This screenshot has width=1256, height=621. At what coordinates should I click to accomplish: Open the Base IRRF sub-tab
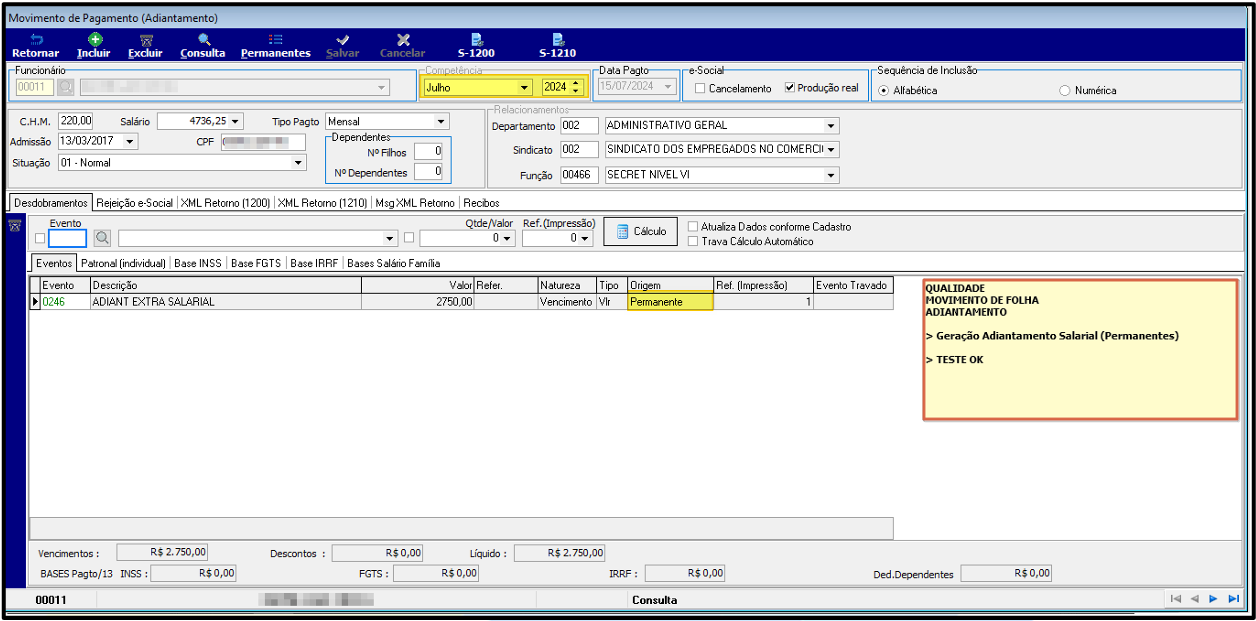(315, 263)
